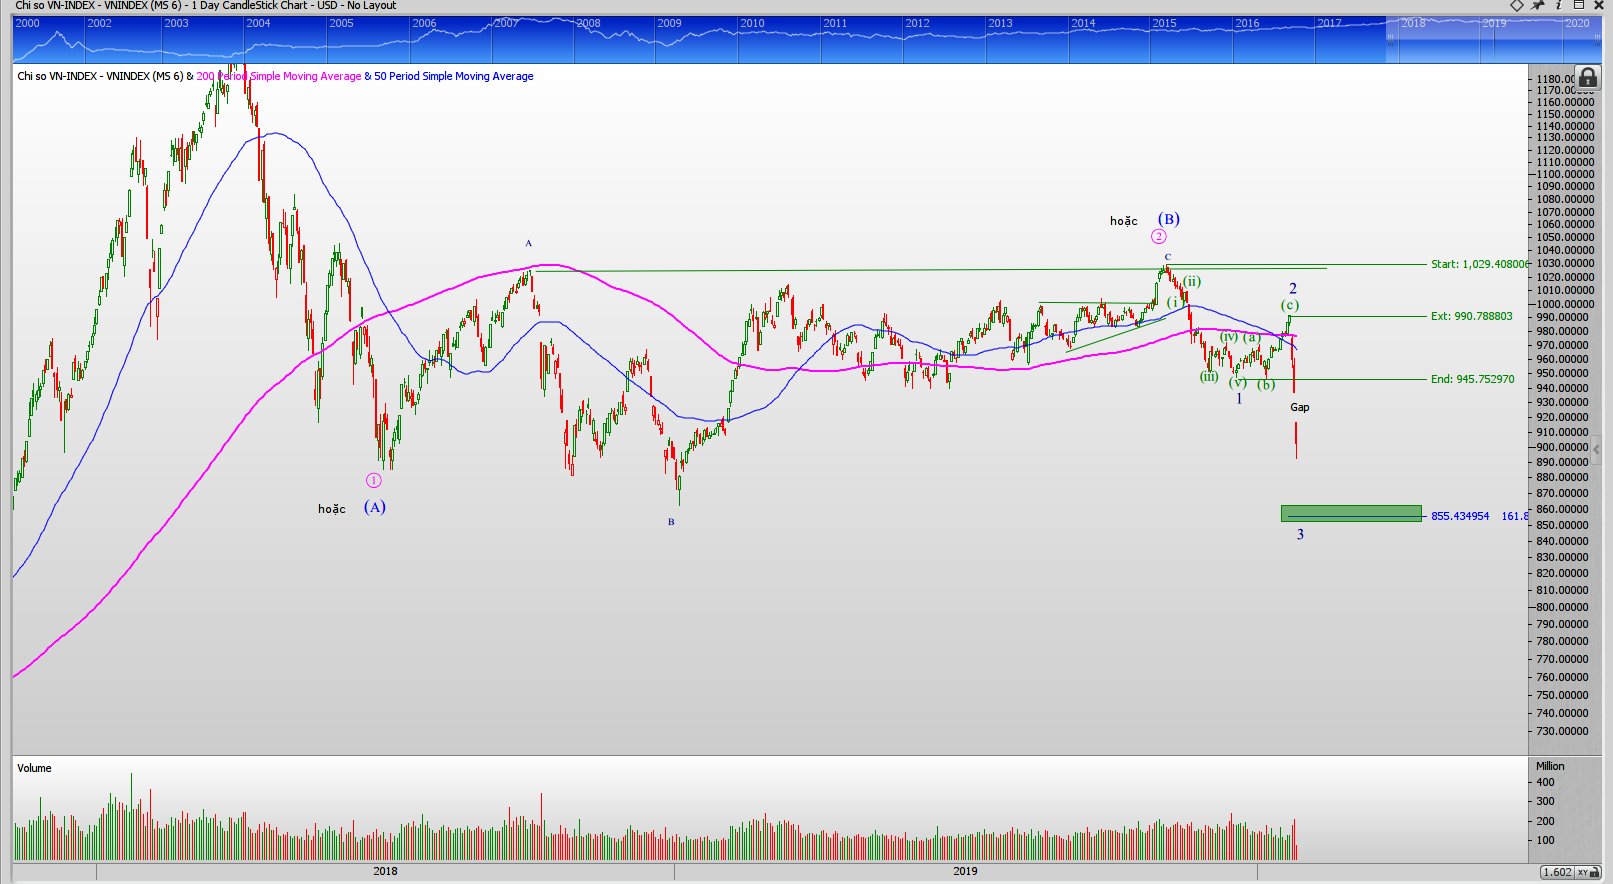Open chart info via the 'i' icon
1613x884 pixels.
click(x=1559, y=5)
